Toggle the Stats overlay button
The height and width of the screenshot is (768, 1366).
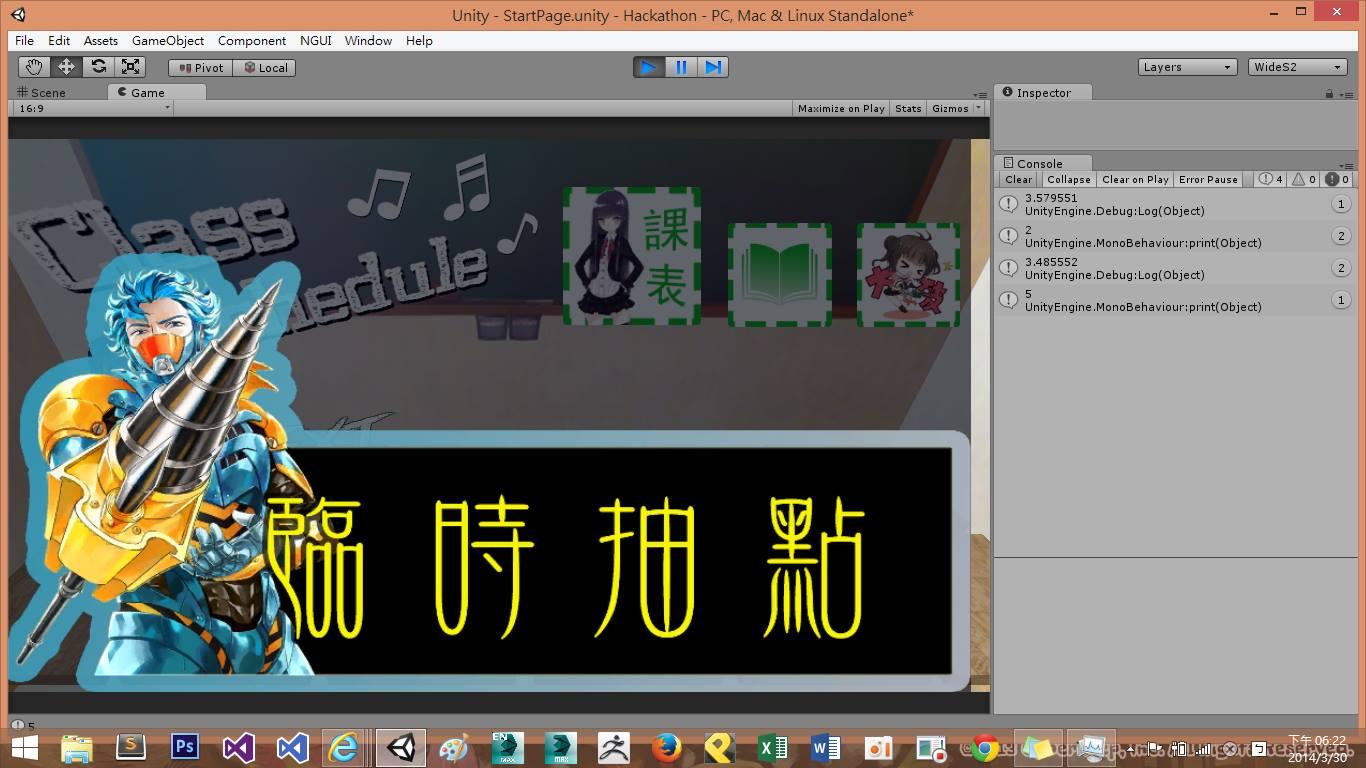[x=908, y=108]
